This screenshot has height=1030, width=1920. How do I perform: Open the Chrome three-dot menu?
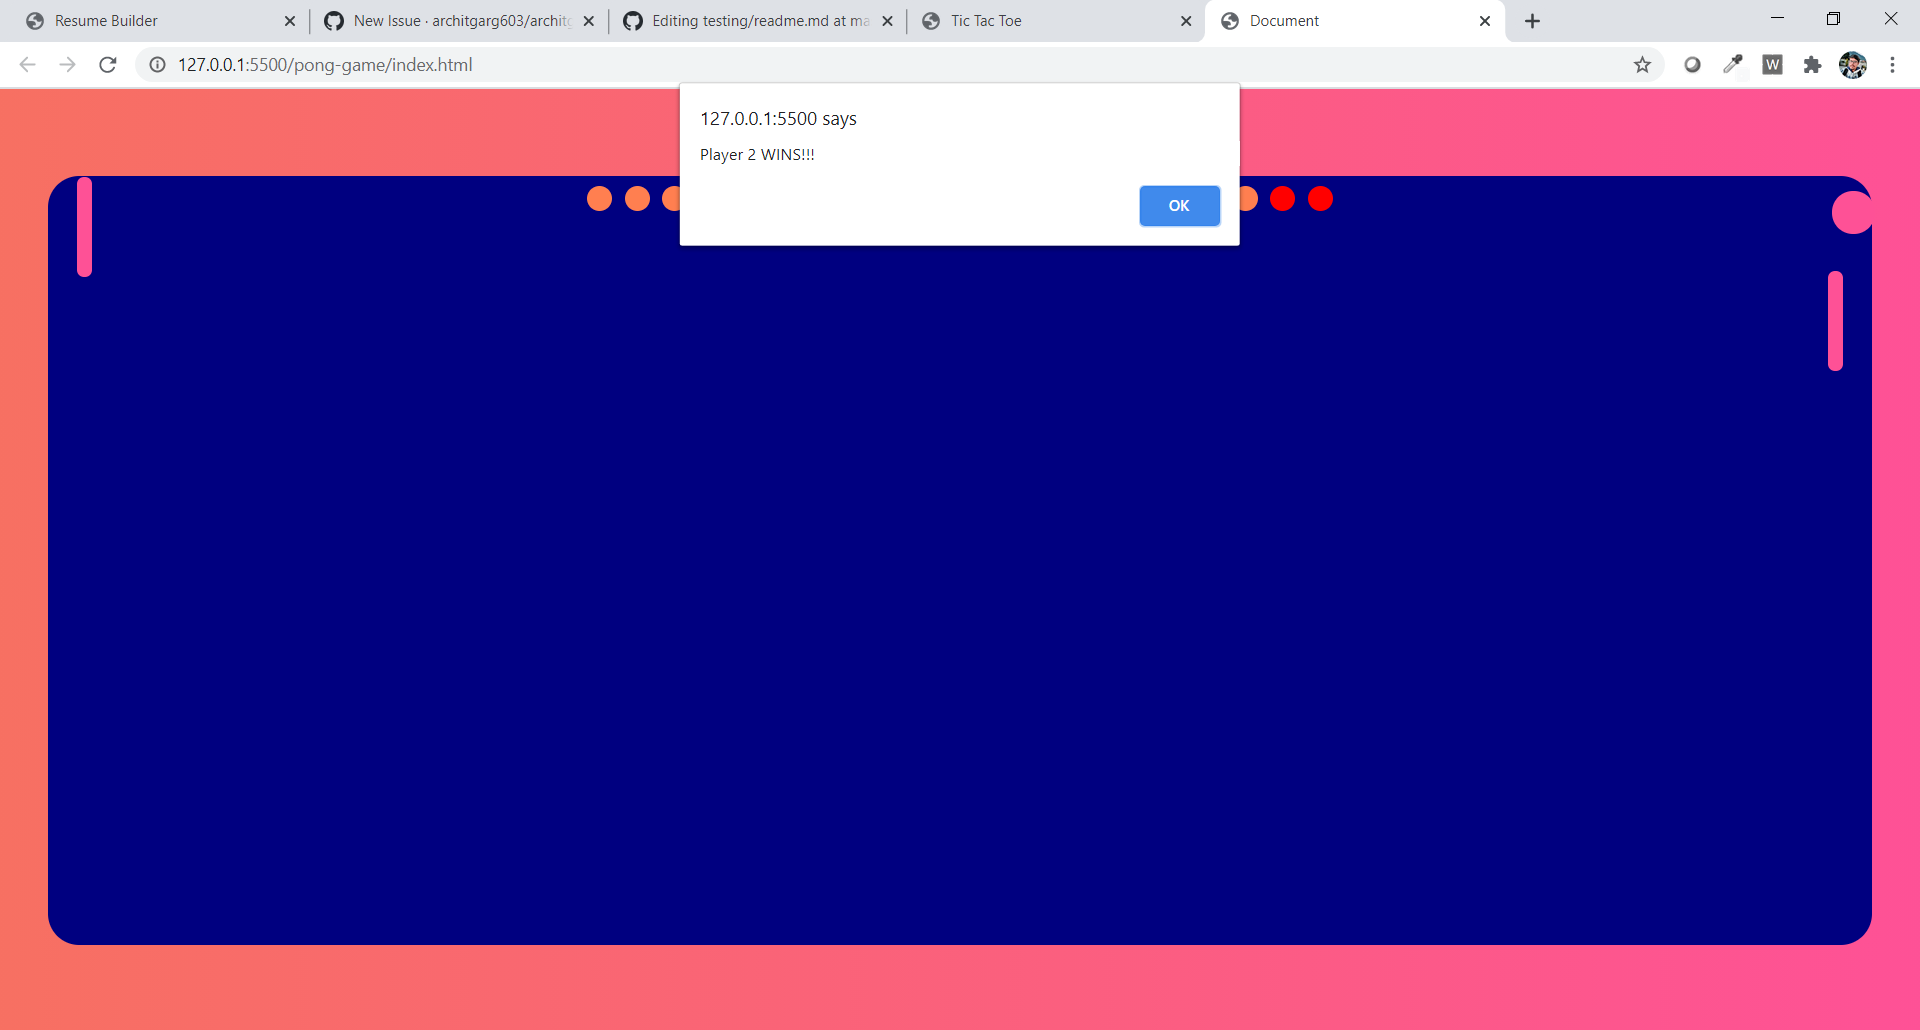coord(1893,64)
